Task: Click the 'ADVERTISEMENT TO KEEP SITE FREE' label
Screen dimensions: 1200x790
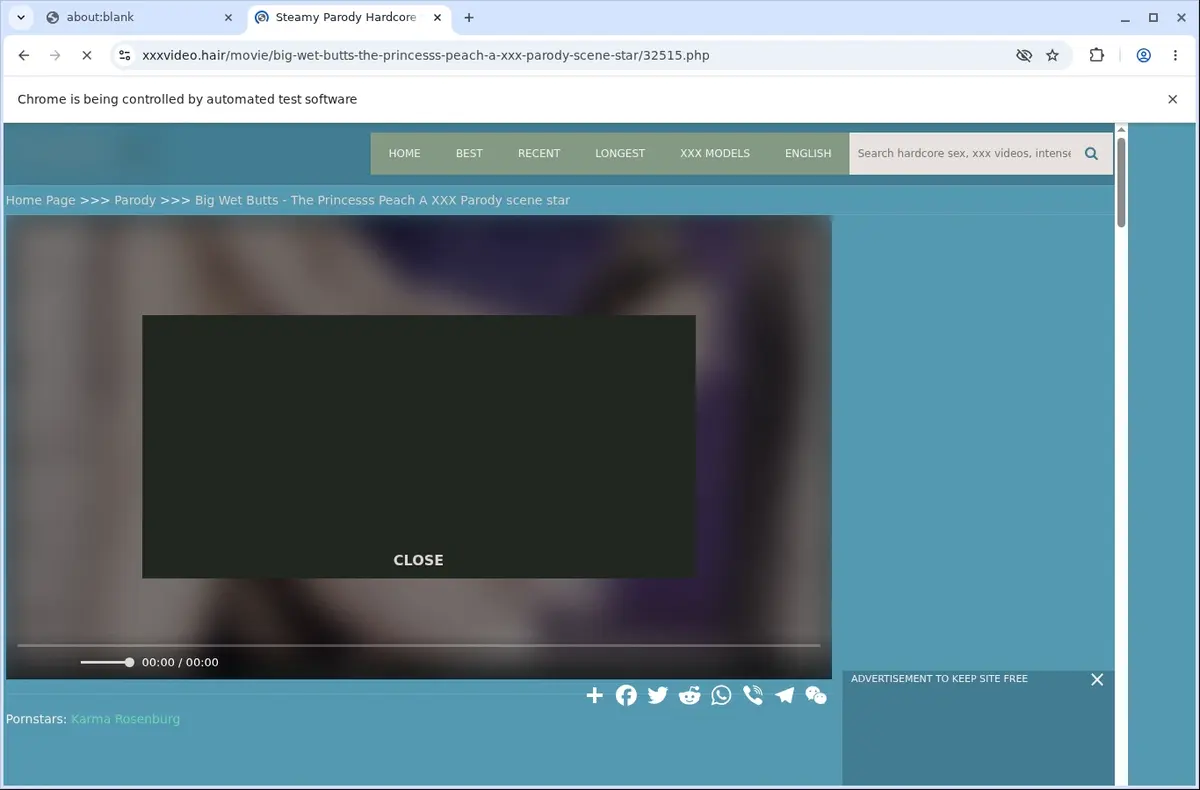Action: click(x=939, y=679)
